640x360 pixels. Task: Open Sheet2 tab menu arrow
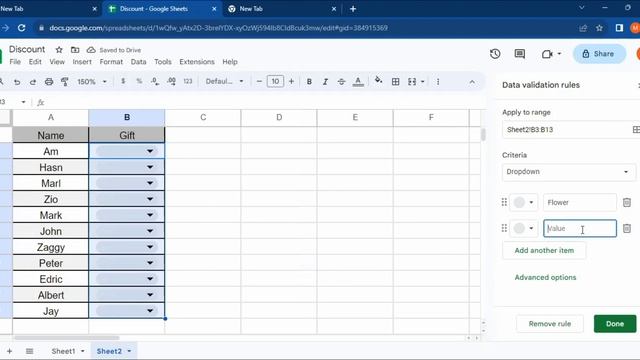coord(129,351)
